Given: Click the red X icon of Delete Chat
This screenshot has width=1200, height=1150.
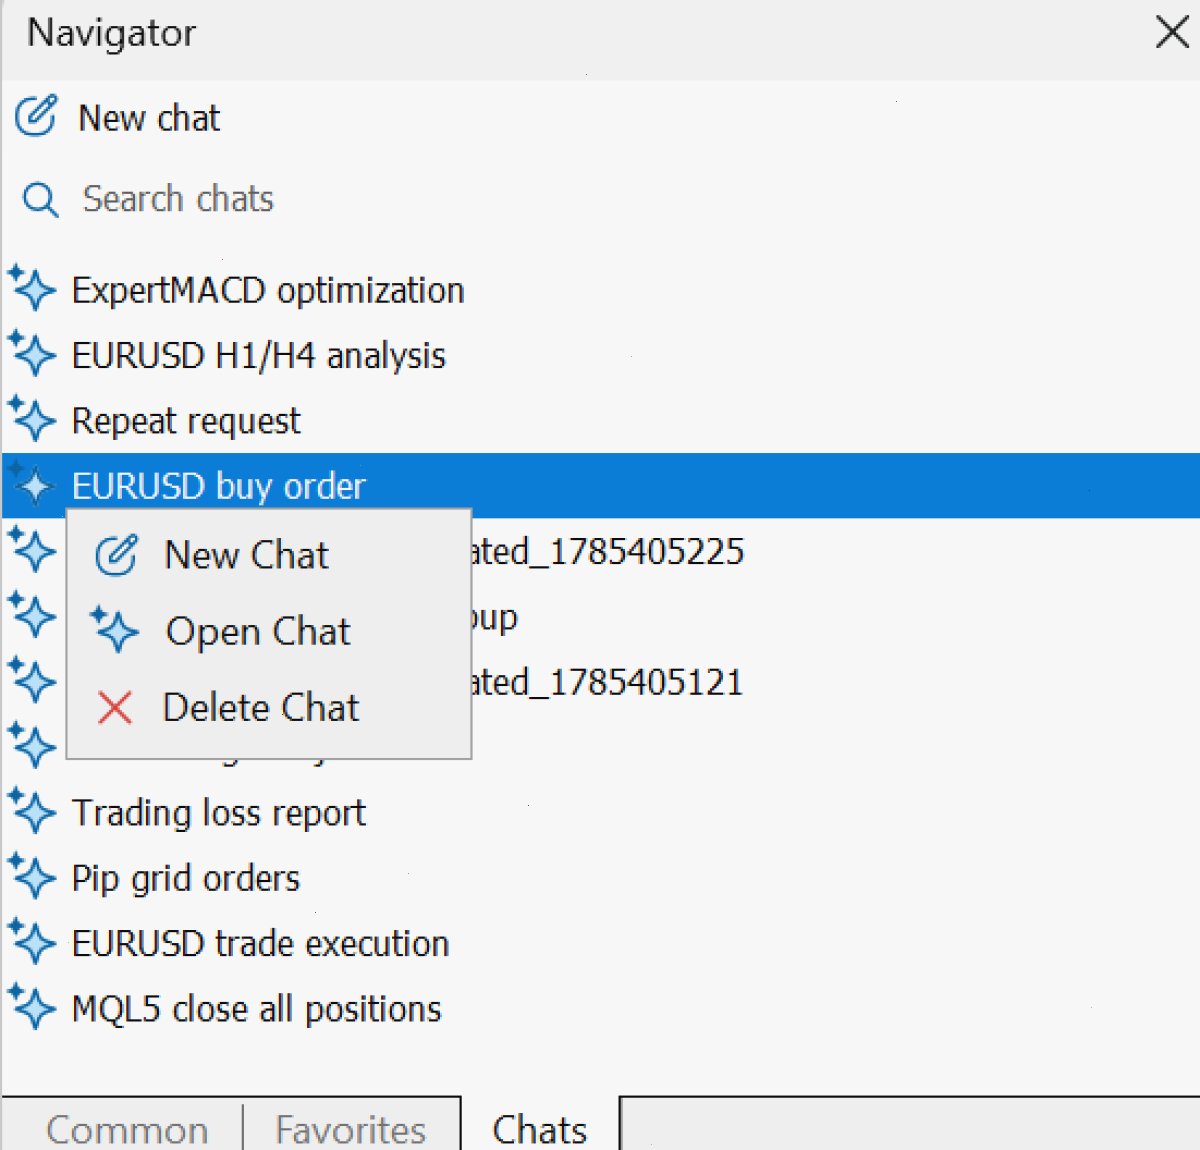Looking at the screenshot, I should (x=115, y=707).
